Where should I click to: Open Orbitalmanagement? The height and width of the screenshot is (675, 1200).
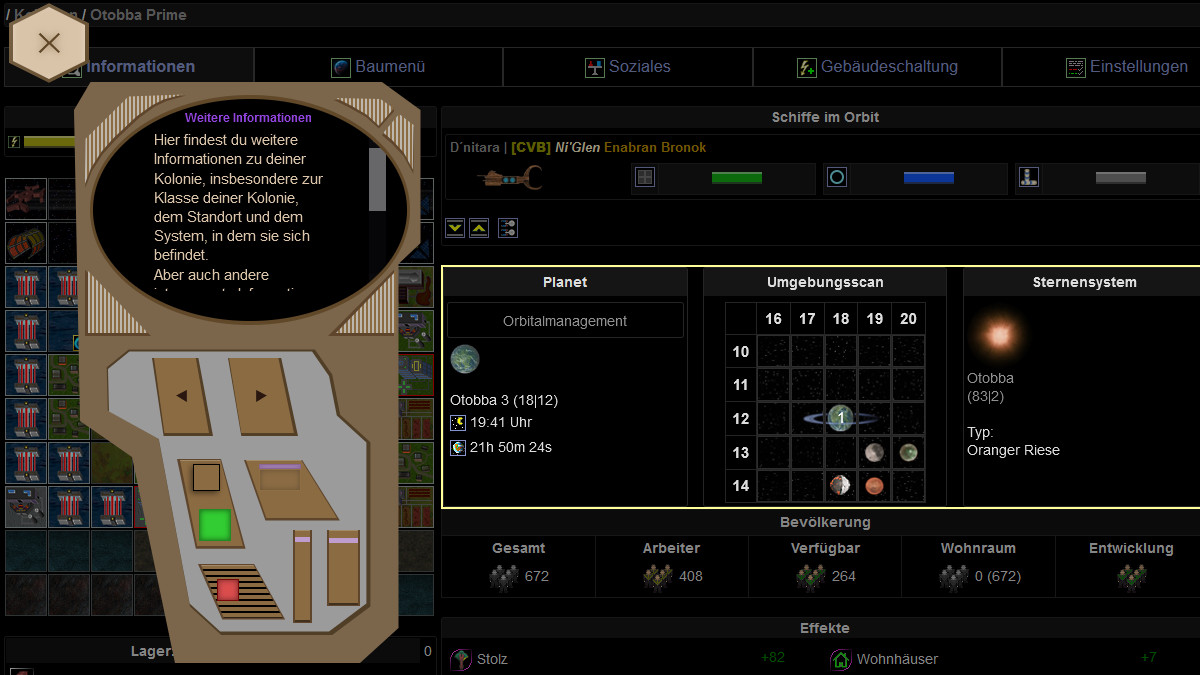coord(565,319)
